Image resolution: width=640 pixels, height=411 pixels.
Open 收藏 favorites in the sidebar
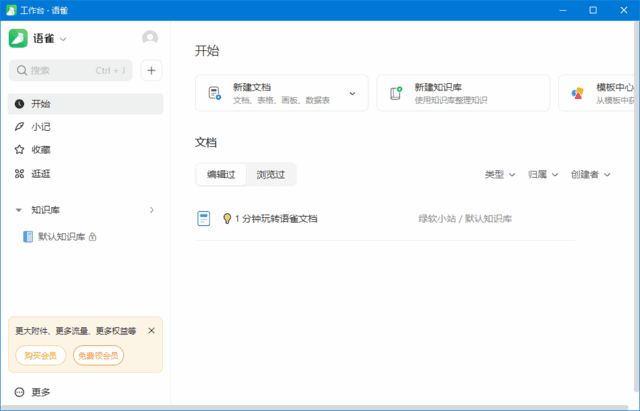pos(85,150)
